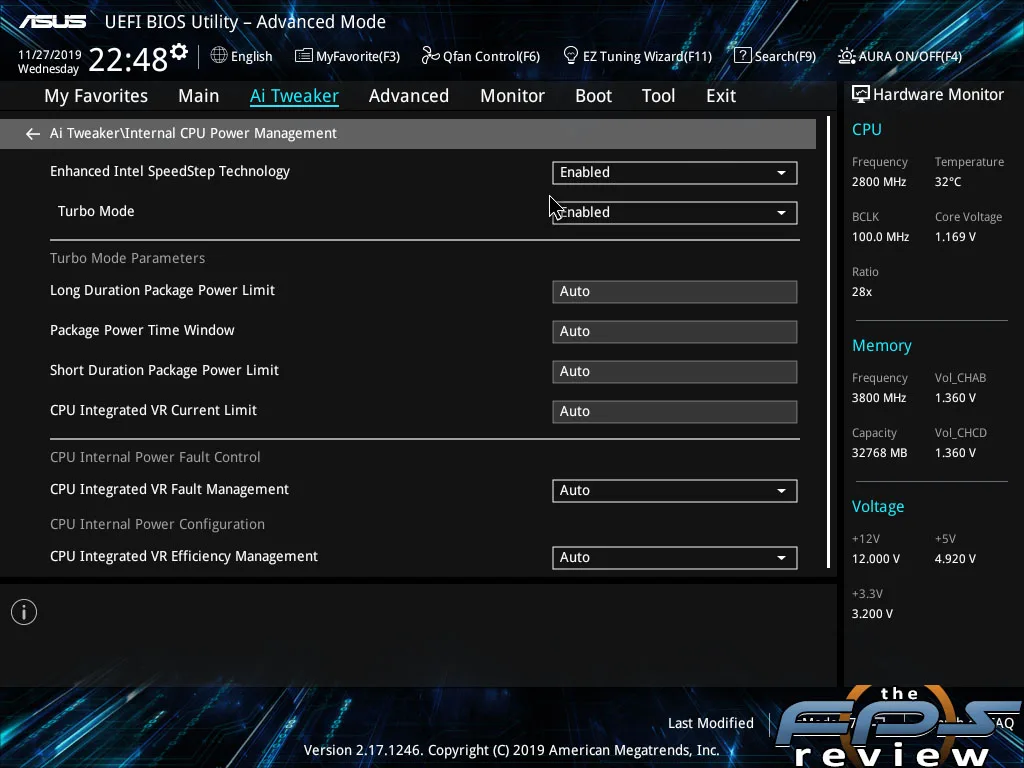Switch to the My Favorites tab
Image resolution: width=1024 pixels, height=768 pixels.
(96, 96)
